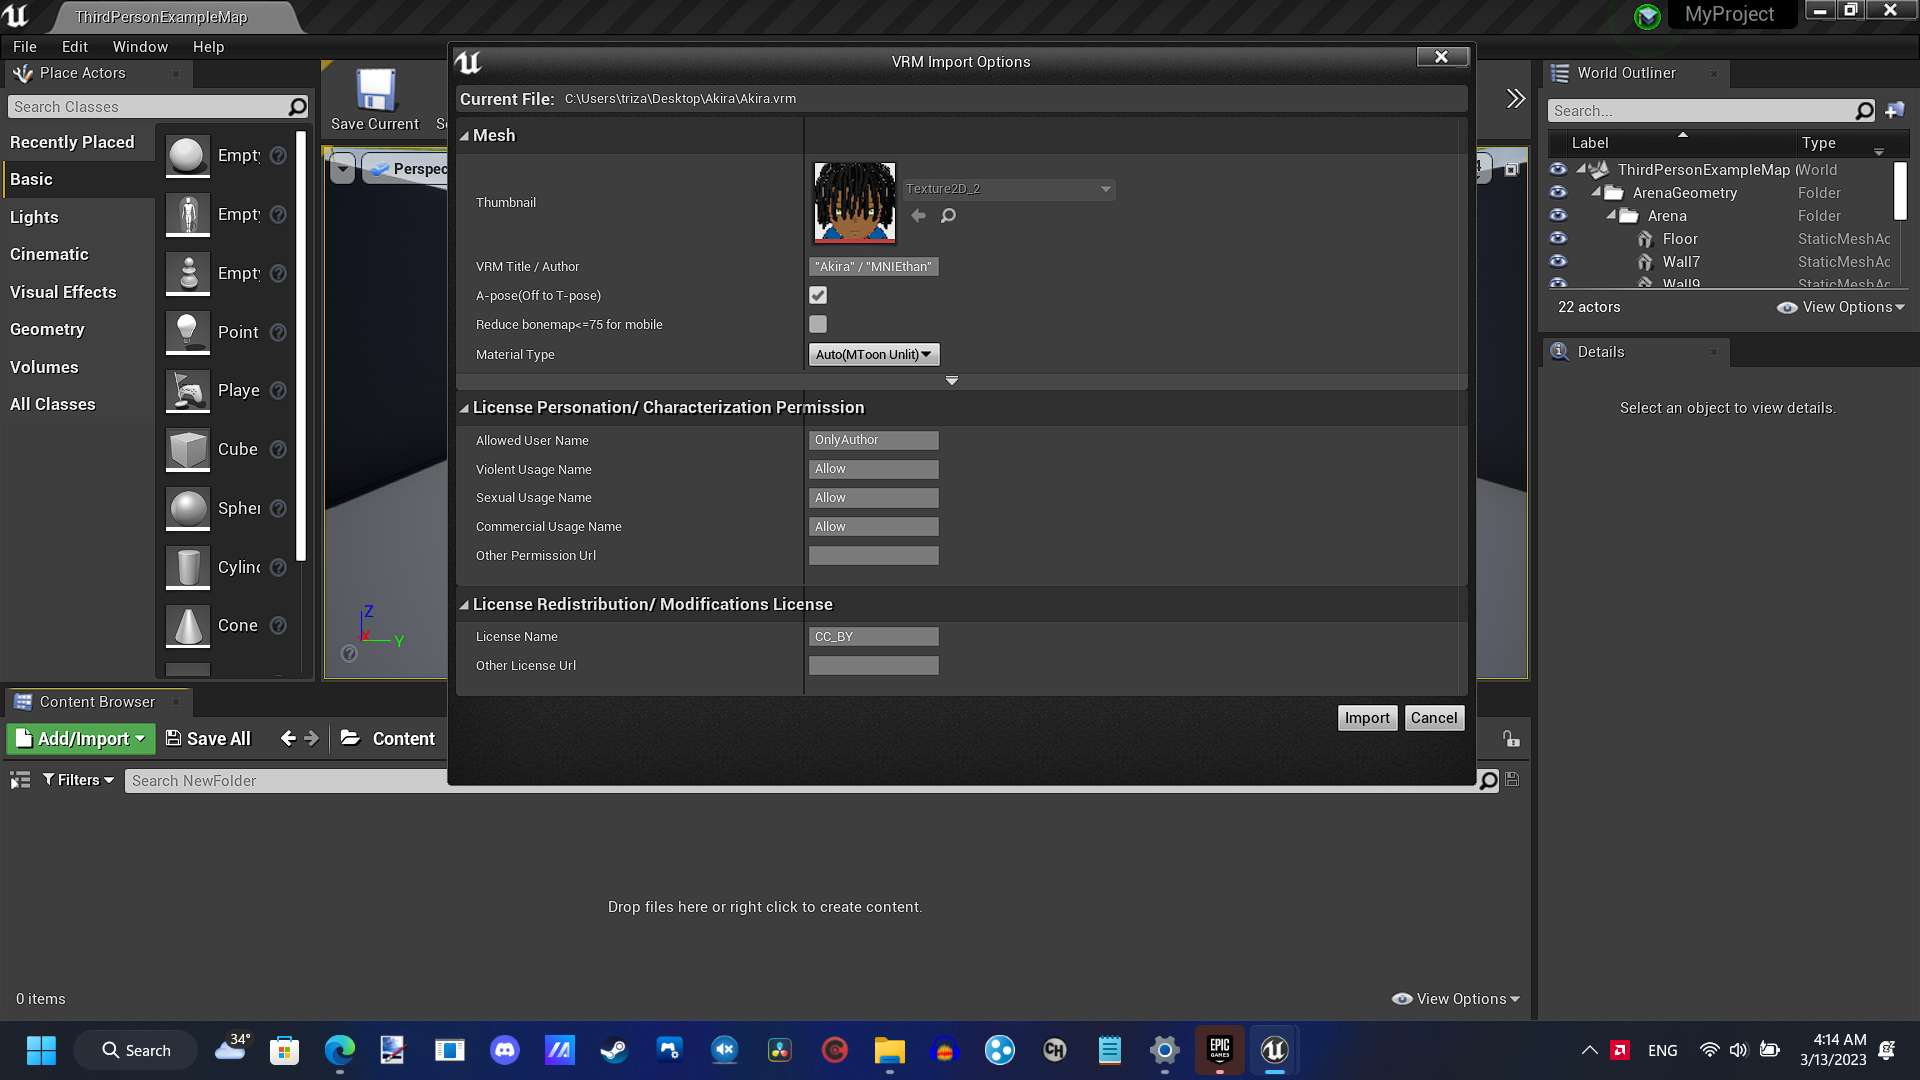Open the Window menu
Image resolution: width=1920 pixels, height=1080 pixels.
[140, 46]
